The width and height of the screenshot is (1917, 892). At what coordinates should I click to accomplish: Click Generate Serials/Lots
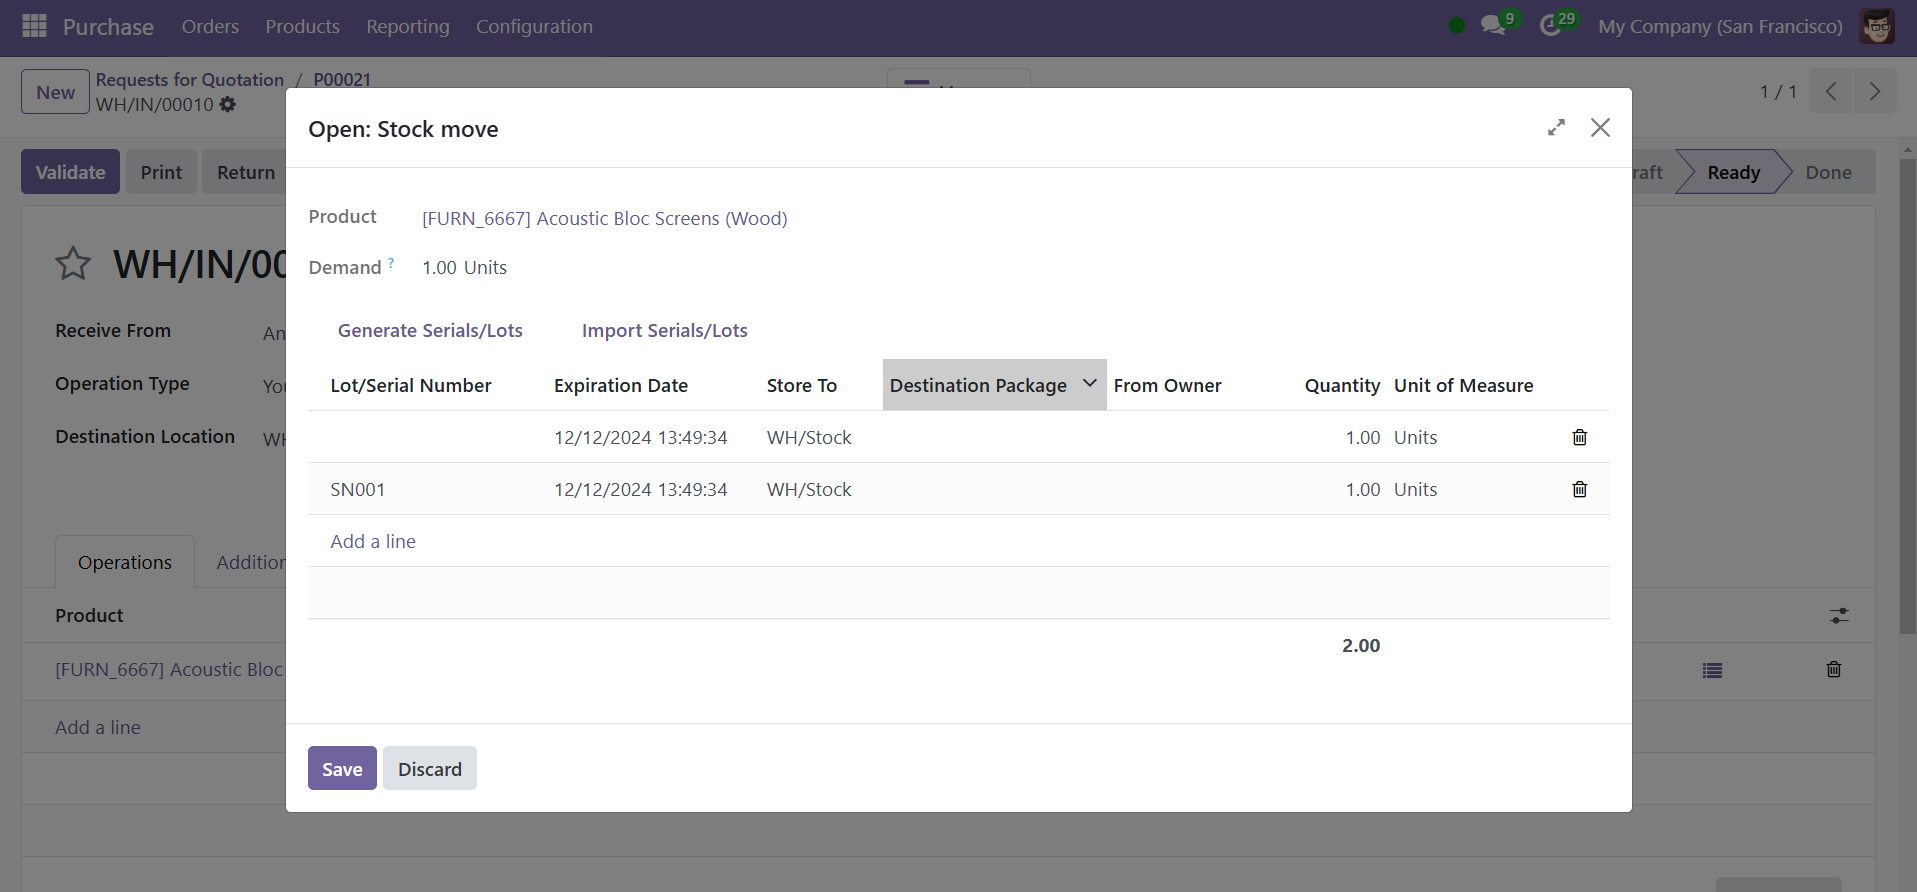click(x=430, y=330)
